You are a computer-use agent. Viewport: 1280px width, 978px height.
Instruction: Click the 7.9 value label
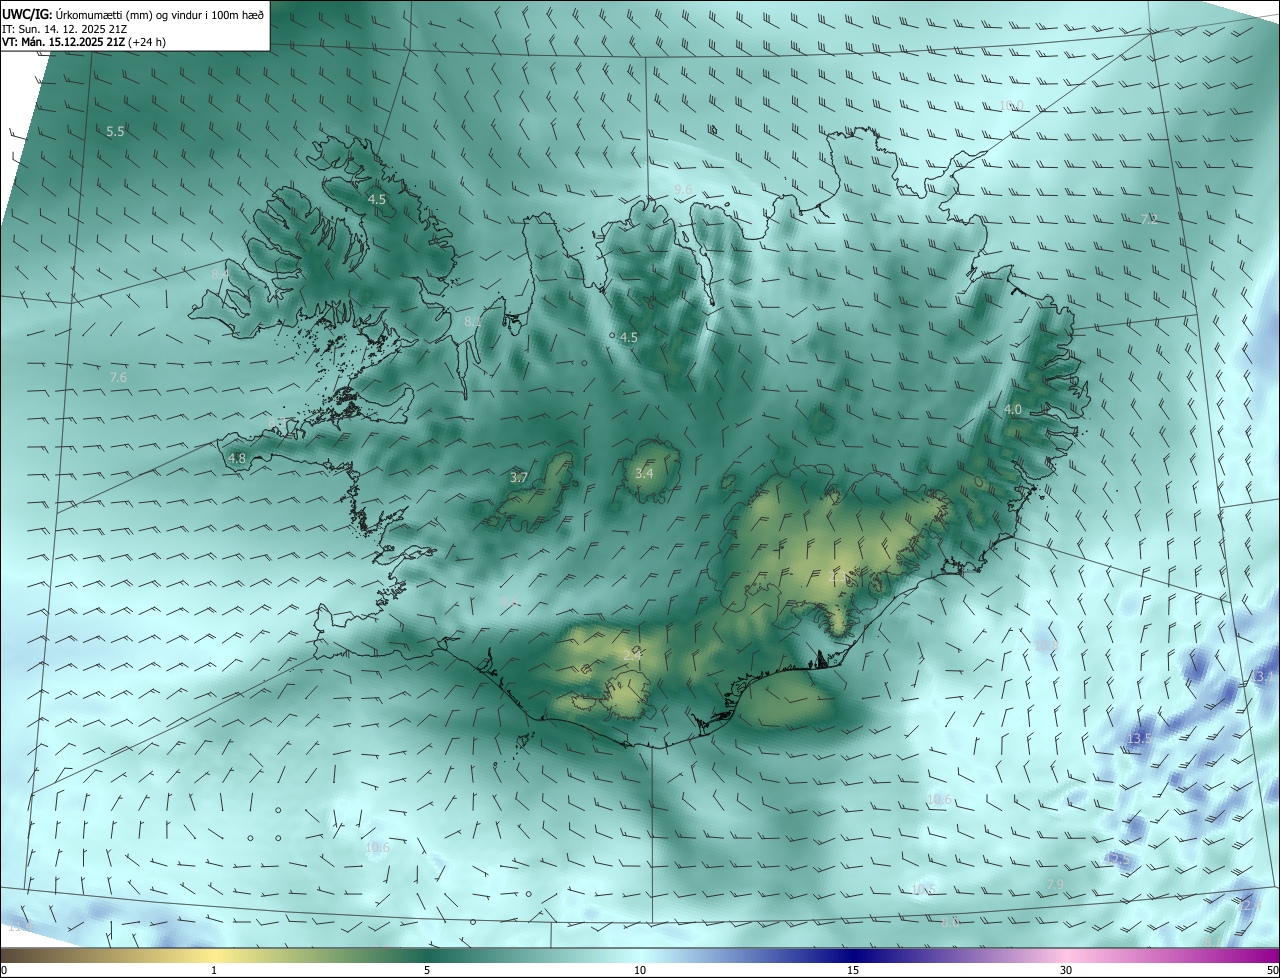pyautogui.click(x=1055, y=885)
